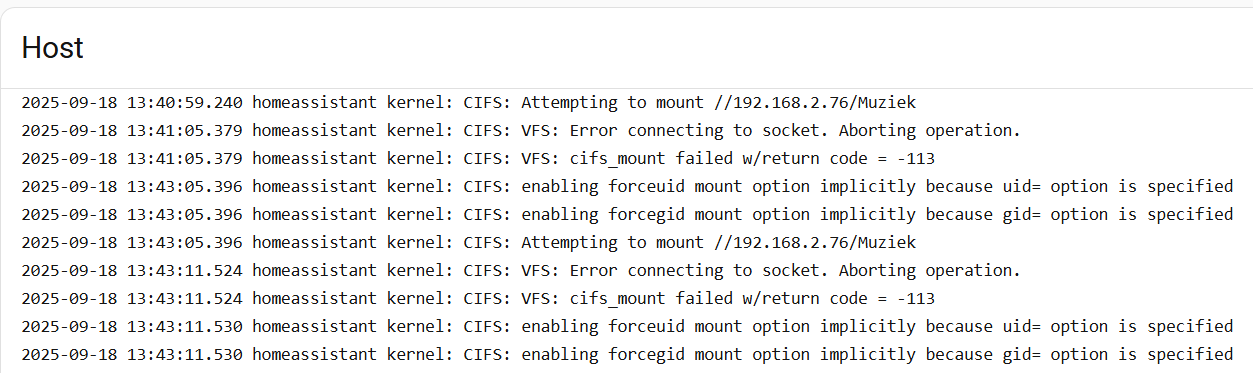Click the 13:43:11.524 Error connecting to socket line
Screen dimensions: 1253x373
(521, 270)
